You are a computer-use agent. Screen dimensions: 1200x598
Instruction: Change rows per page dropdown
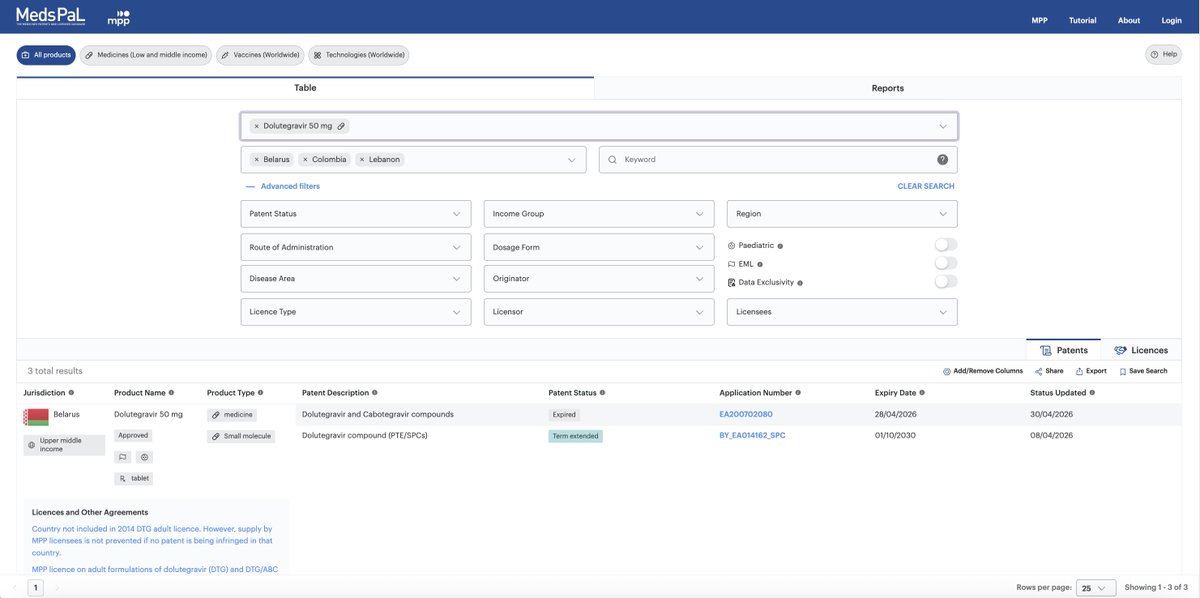(x=1097, y=588)
